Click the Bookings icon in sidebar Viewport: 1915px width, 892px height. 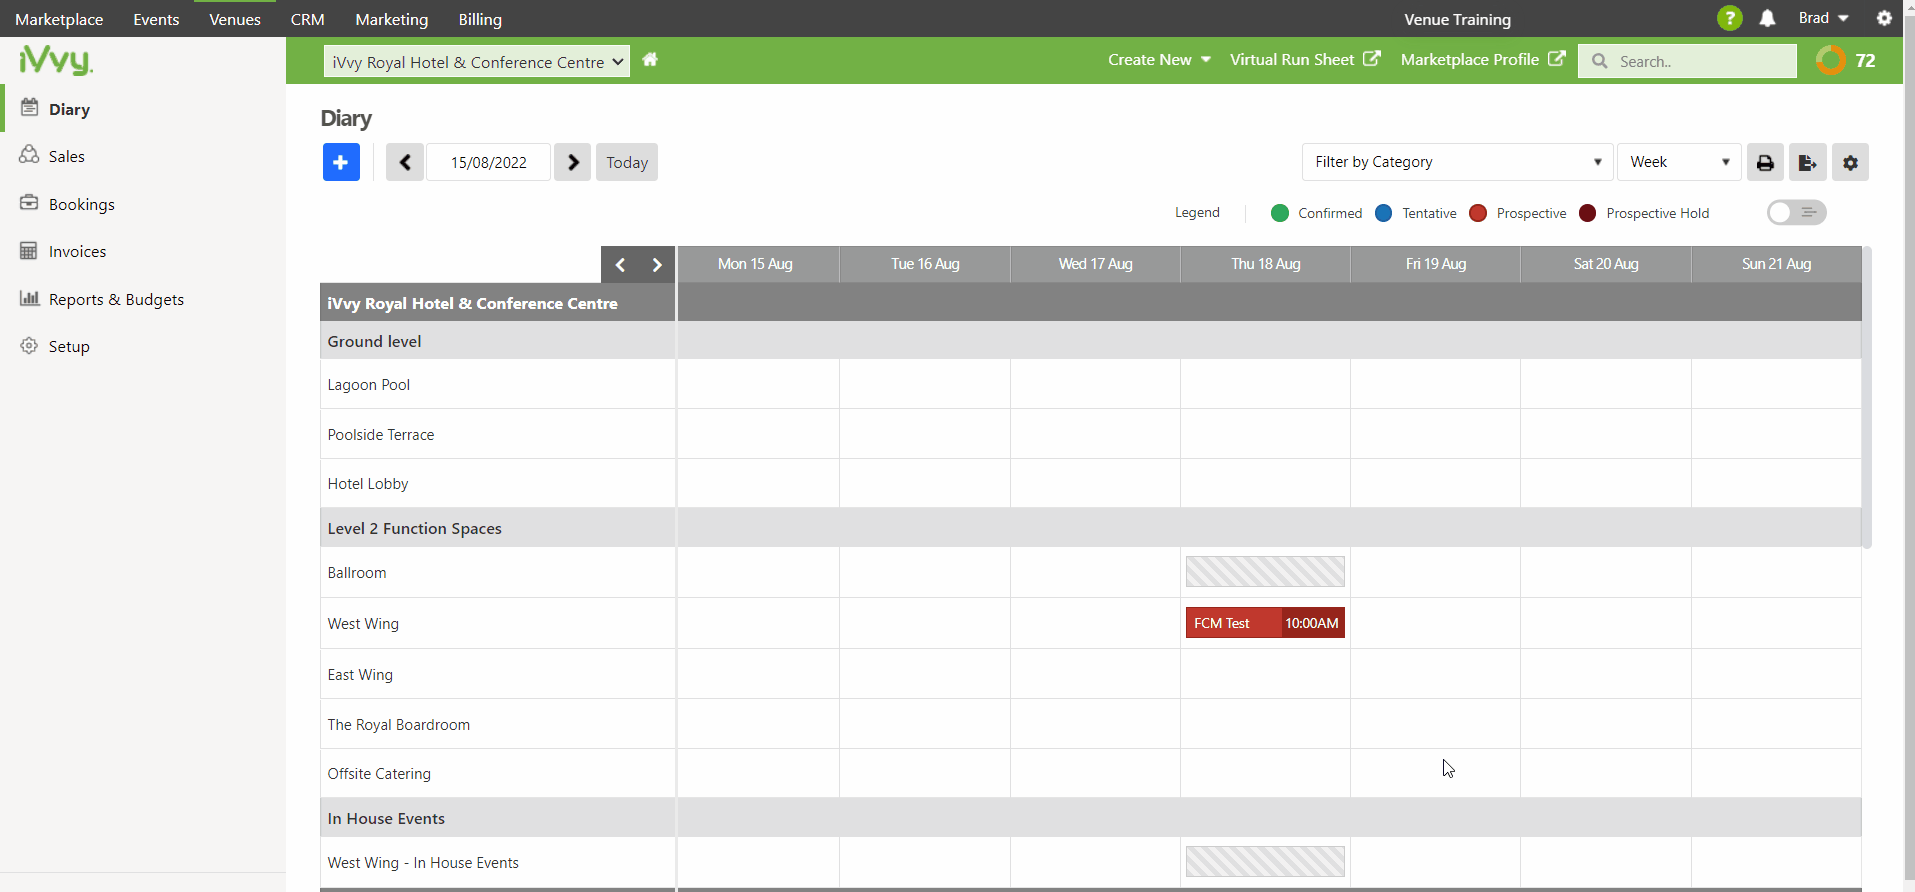(30, 203)
